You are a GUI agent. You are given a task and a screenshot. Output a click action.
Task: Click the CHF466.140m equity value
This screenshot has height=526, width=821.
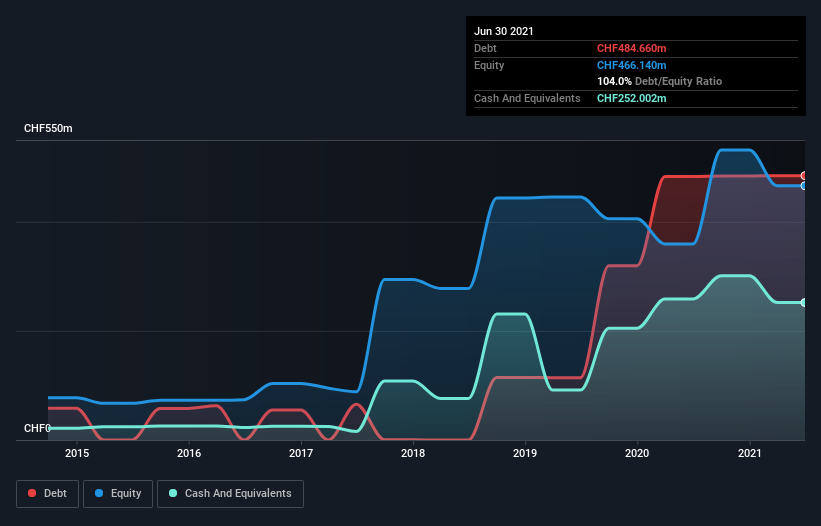[631, 65]
